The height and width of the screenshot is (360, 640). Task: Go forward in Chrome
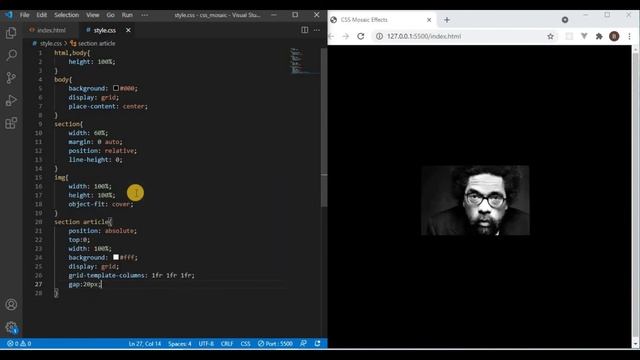[x=346, y=36]
